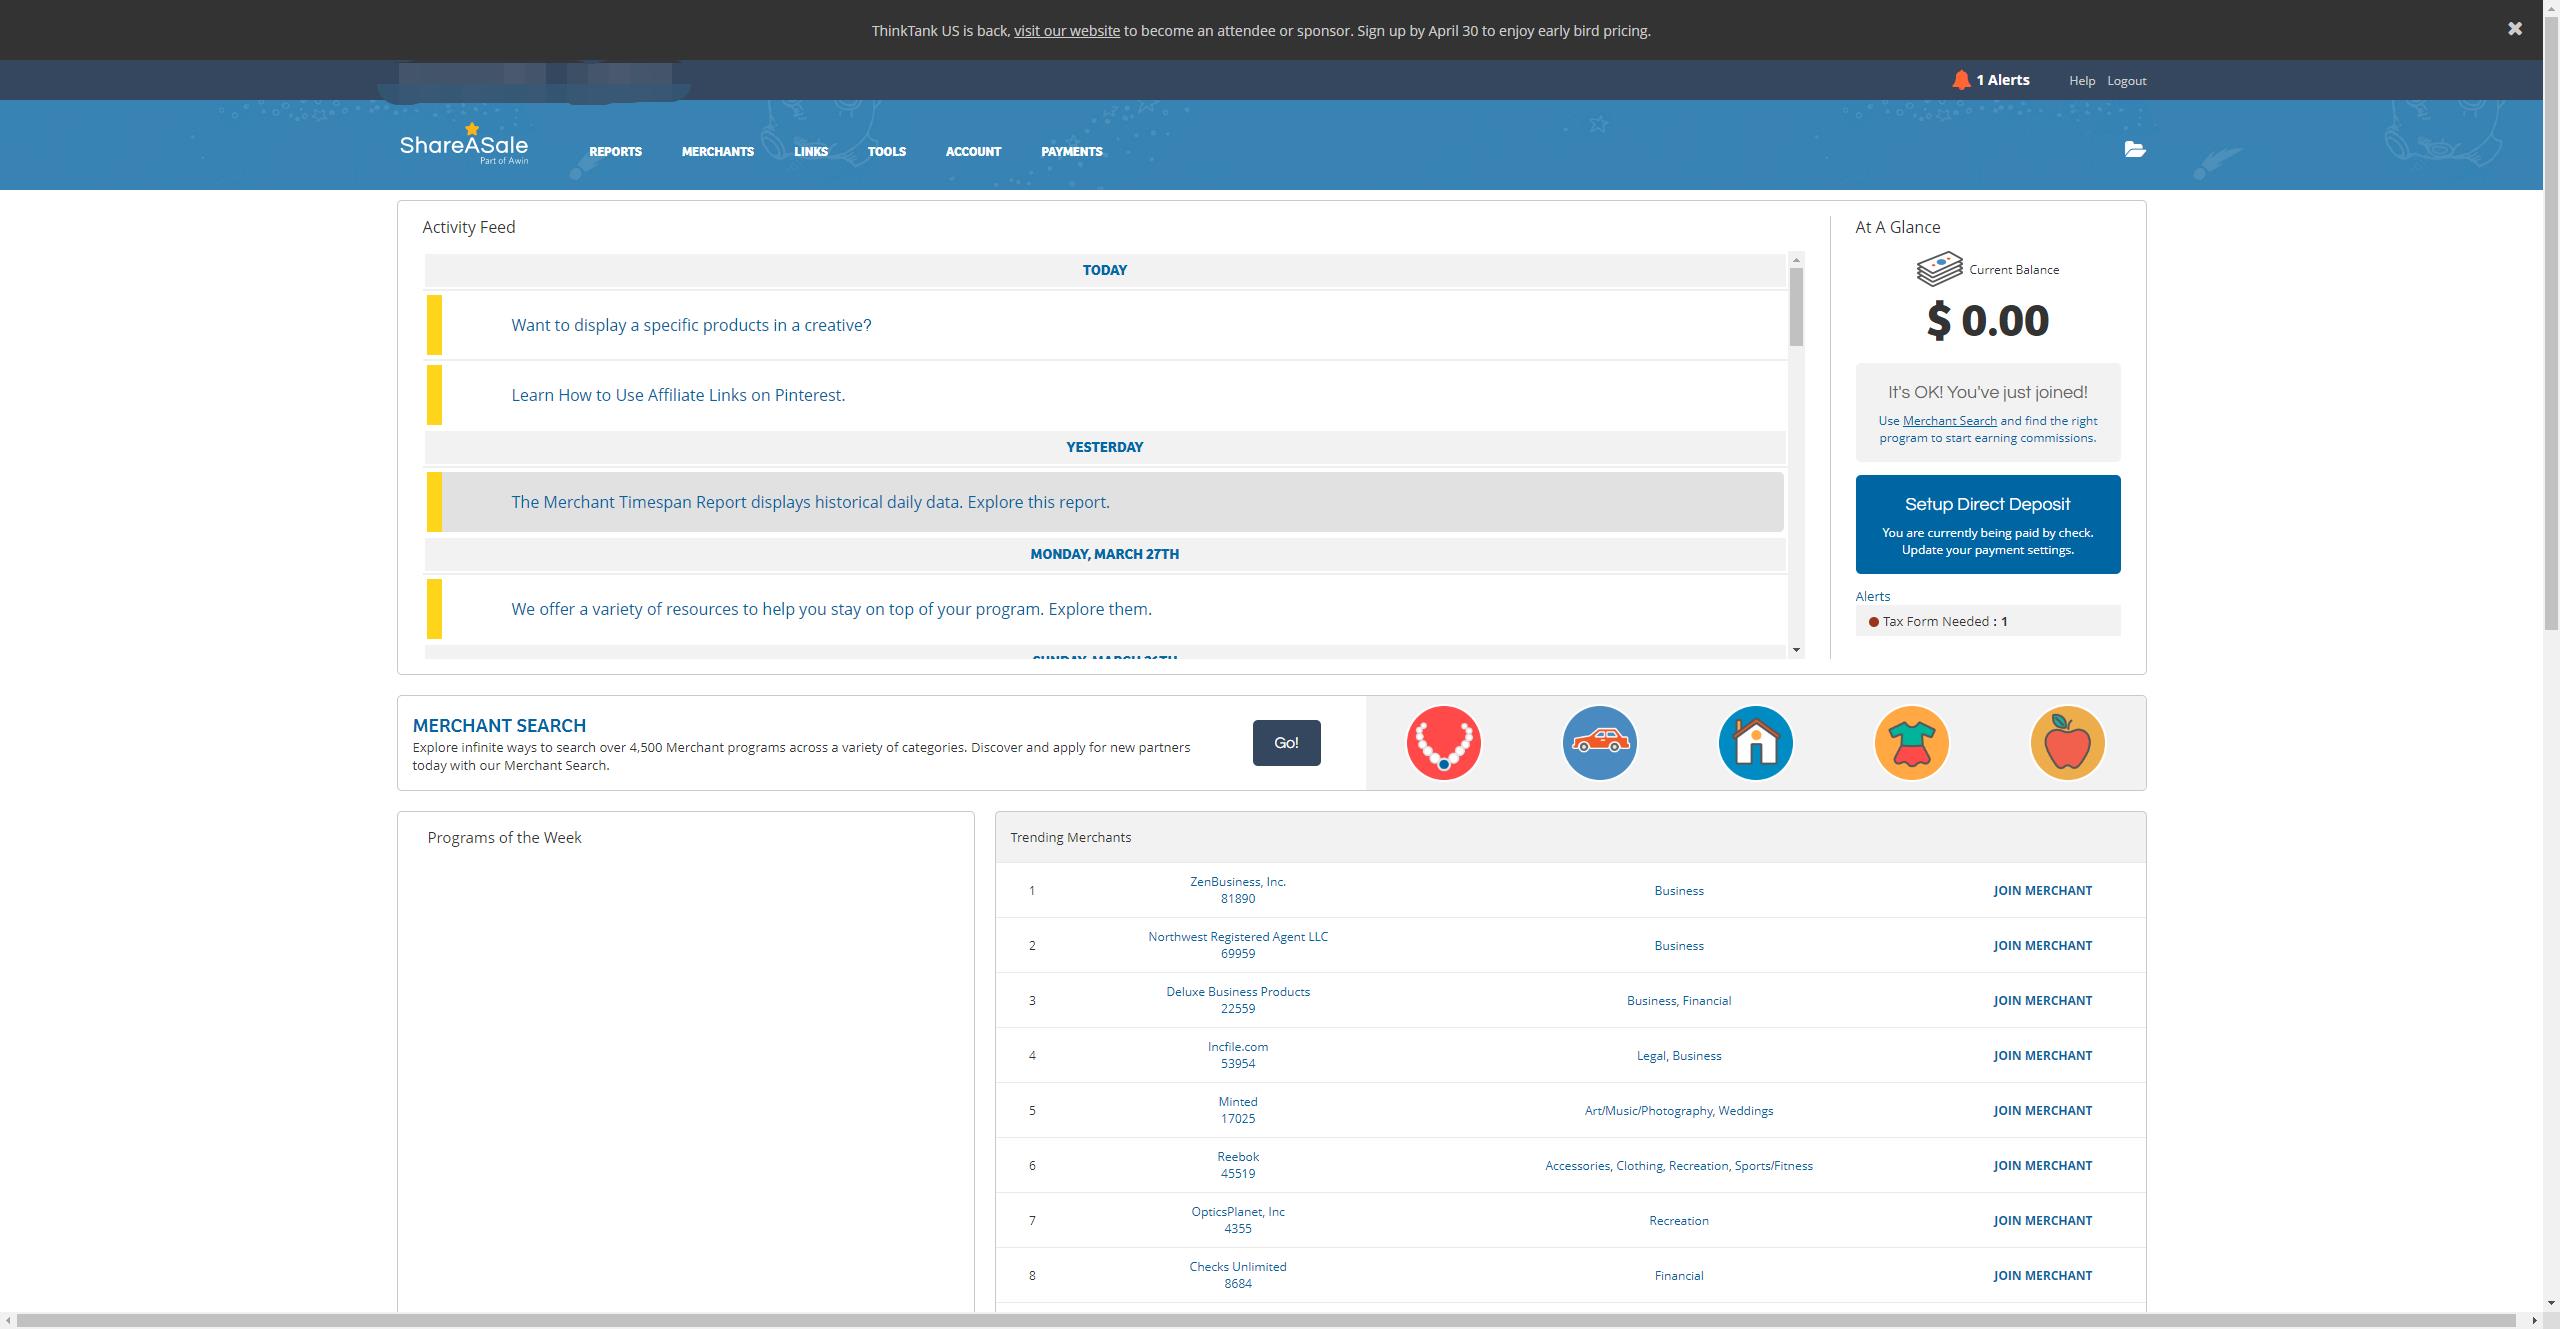Screen dimensions: 2560x1329
Task: Click Activity Feed scroll up arrow
Action: (1796, 259)
